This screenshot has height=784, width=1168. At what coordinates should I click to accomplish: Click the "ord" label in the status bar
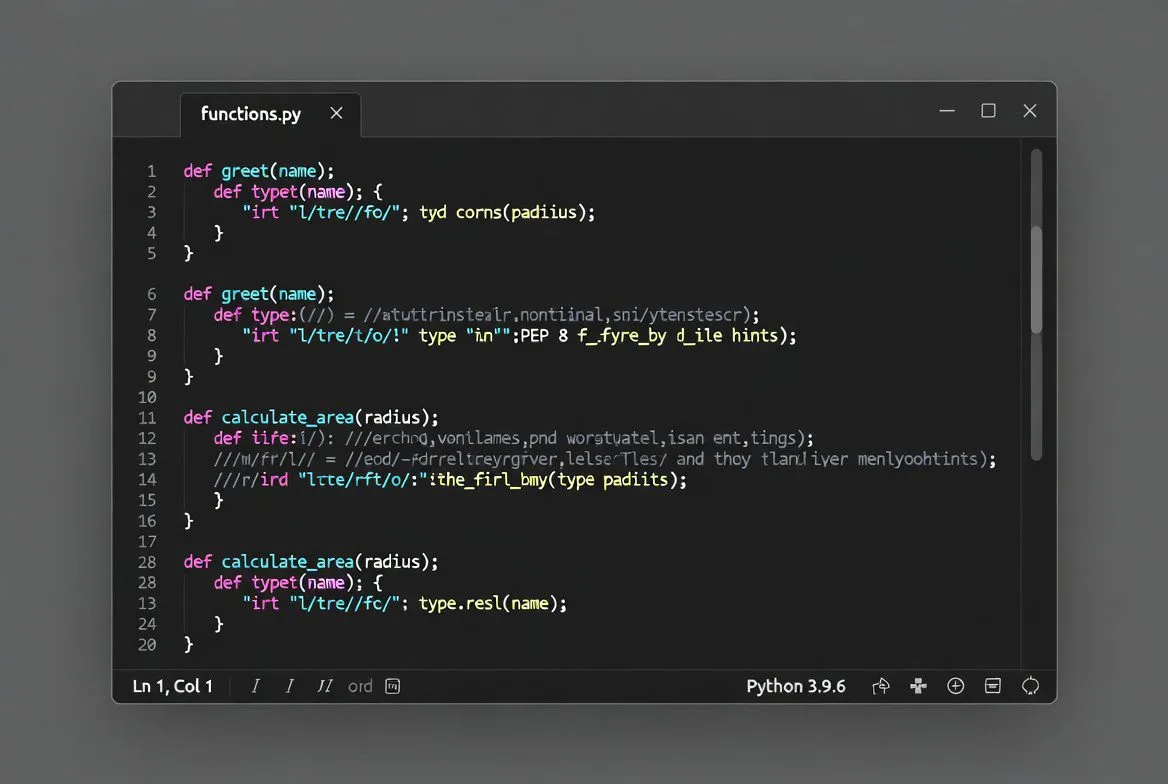360,686
